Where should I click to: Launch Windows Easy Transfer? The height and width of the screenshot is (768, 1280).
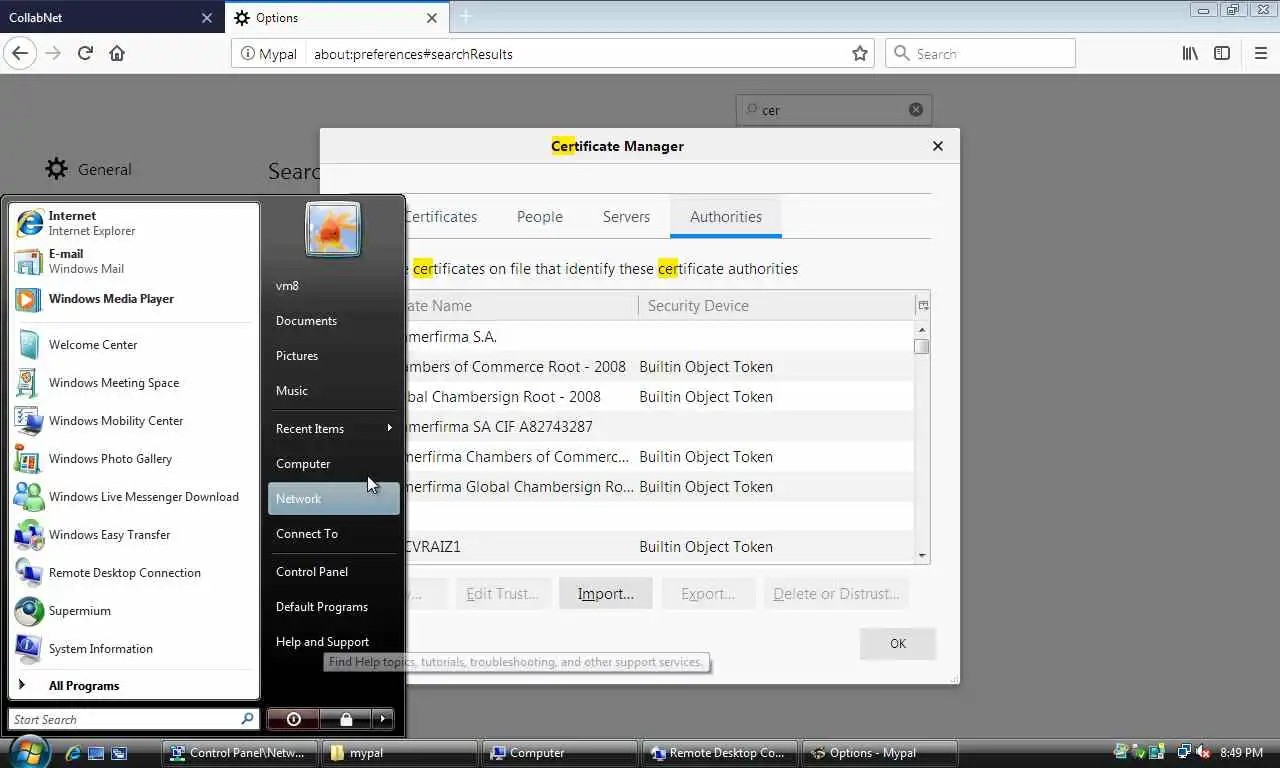[x=134, y=534]
